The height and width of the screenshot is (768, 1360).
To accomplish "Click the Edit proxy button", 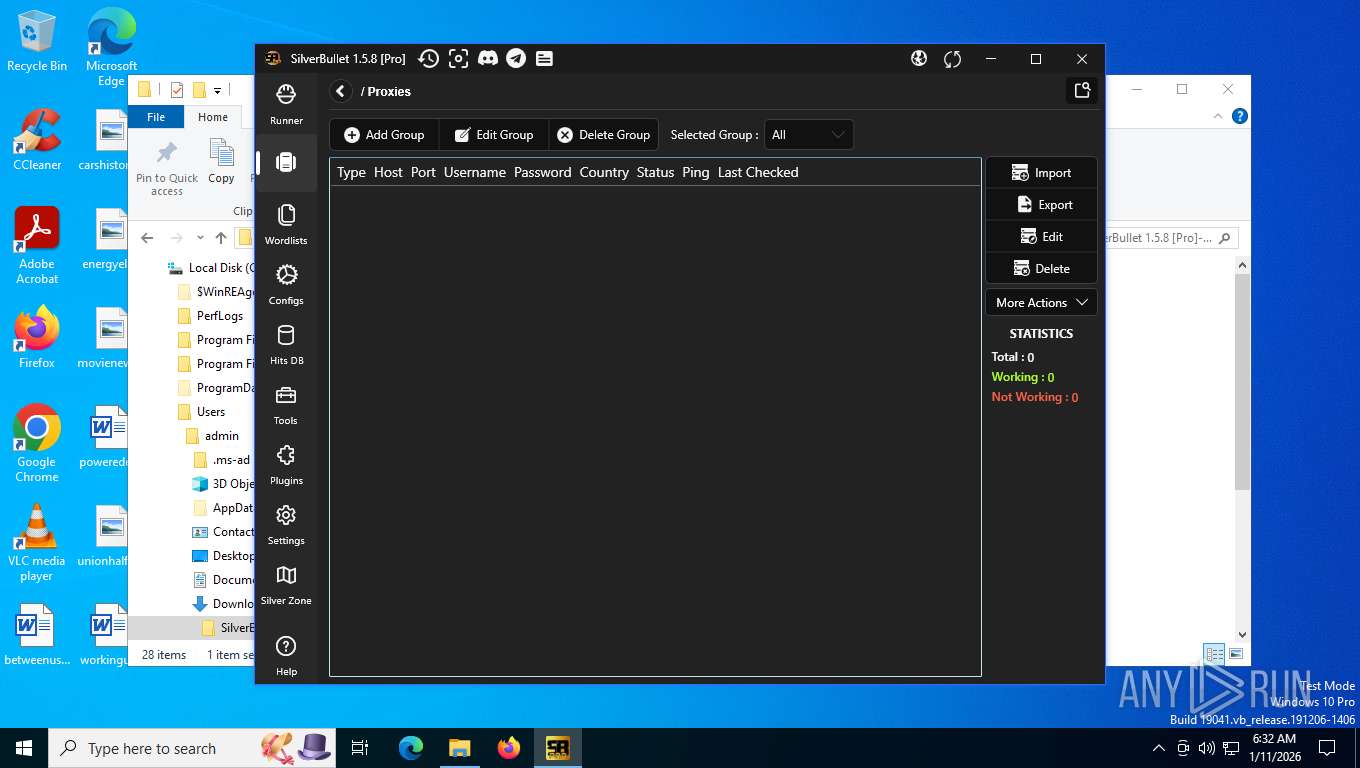I will tap(1041, 237).
